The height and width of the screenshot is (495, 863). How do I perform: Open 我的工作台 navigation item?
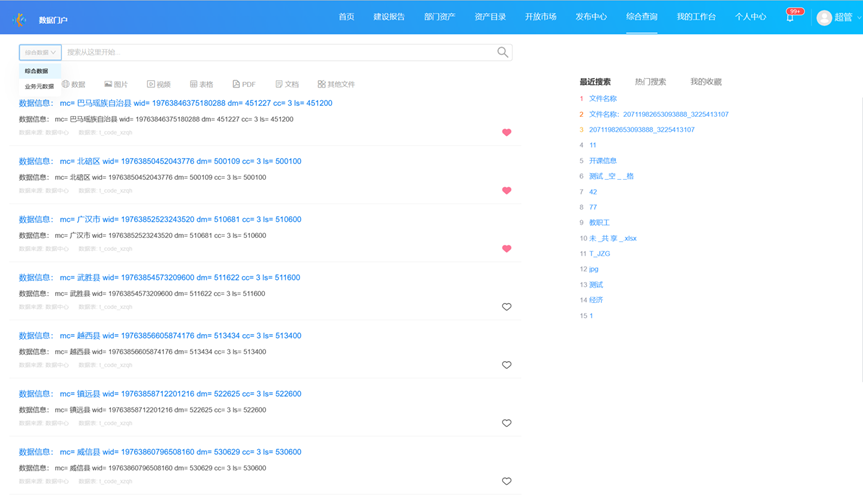[x=696, y=17]
